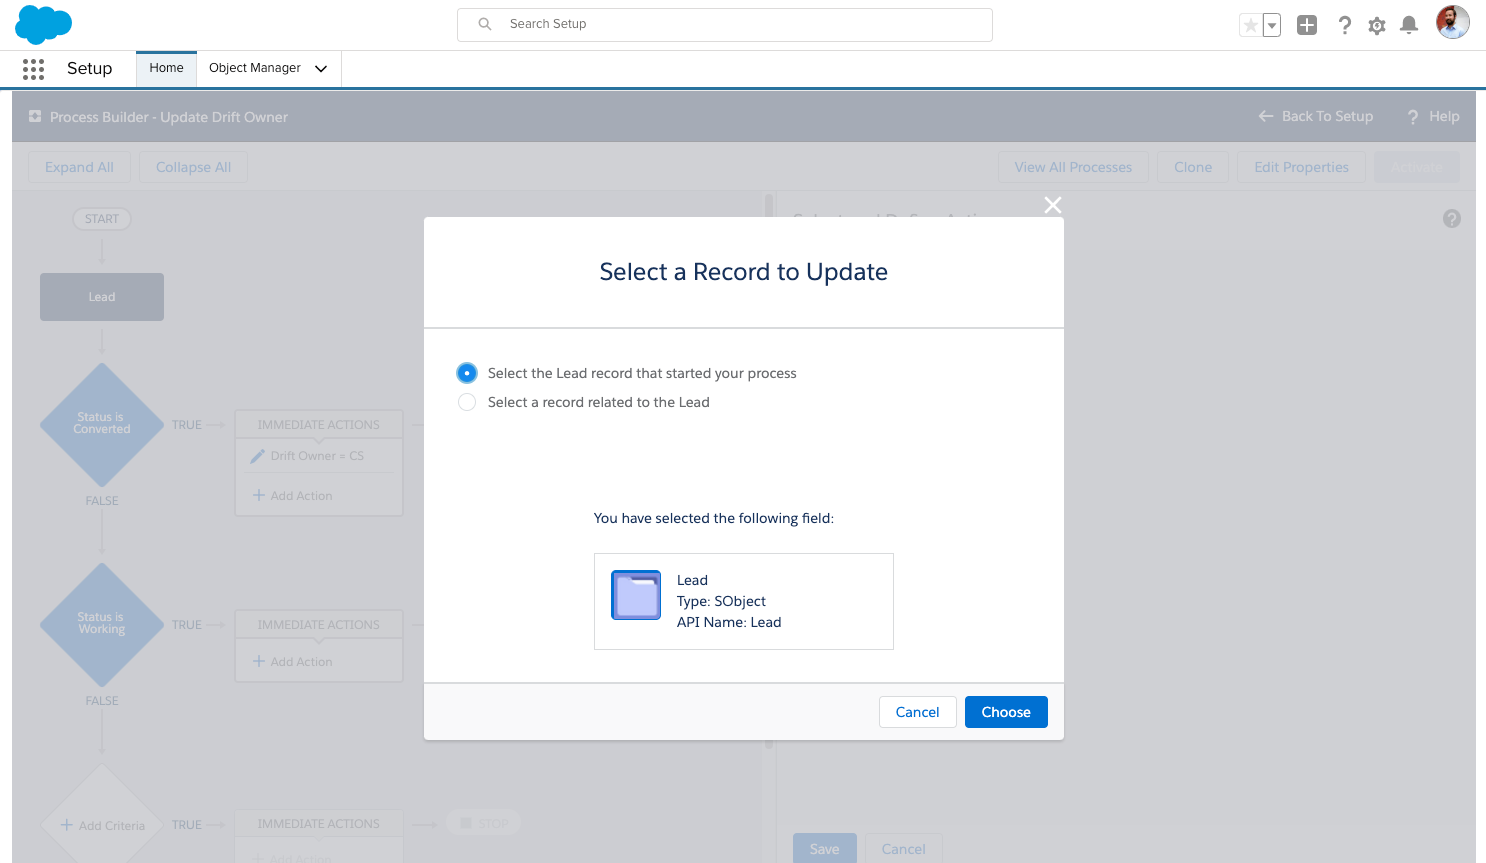Click Edit Properties button
The image size is (1486, 863).
click(x=1301, y=167)
